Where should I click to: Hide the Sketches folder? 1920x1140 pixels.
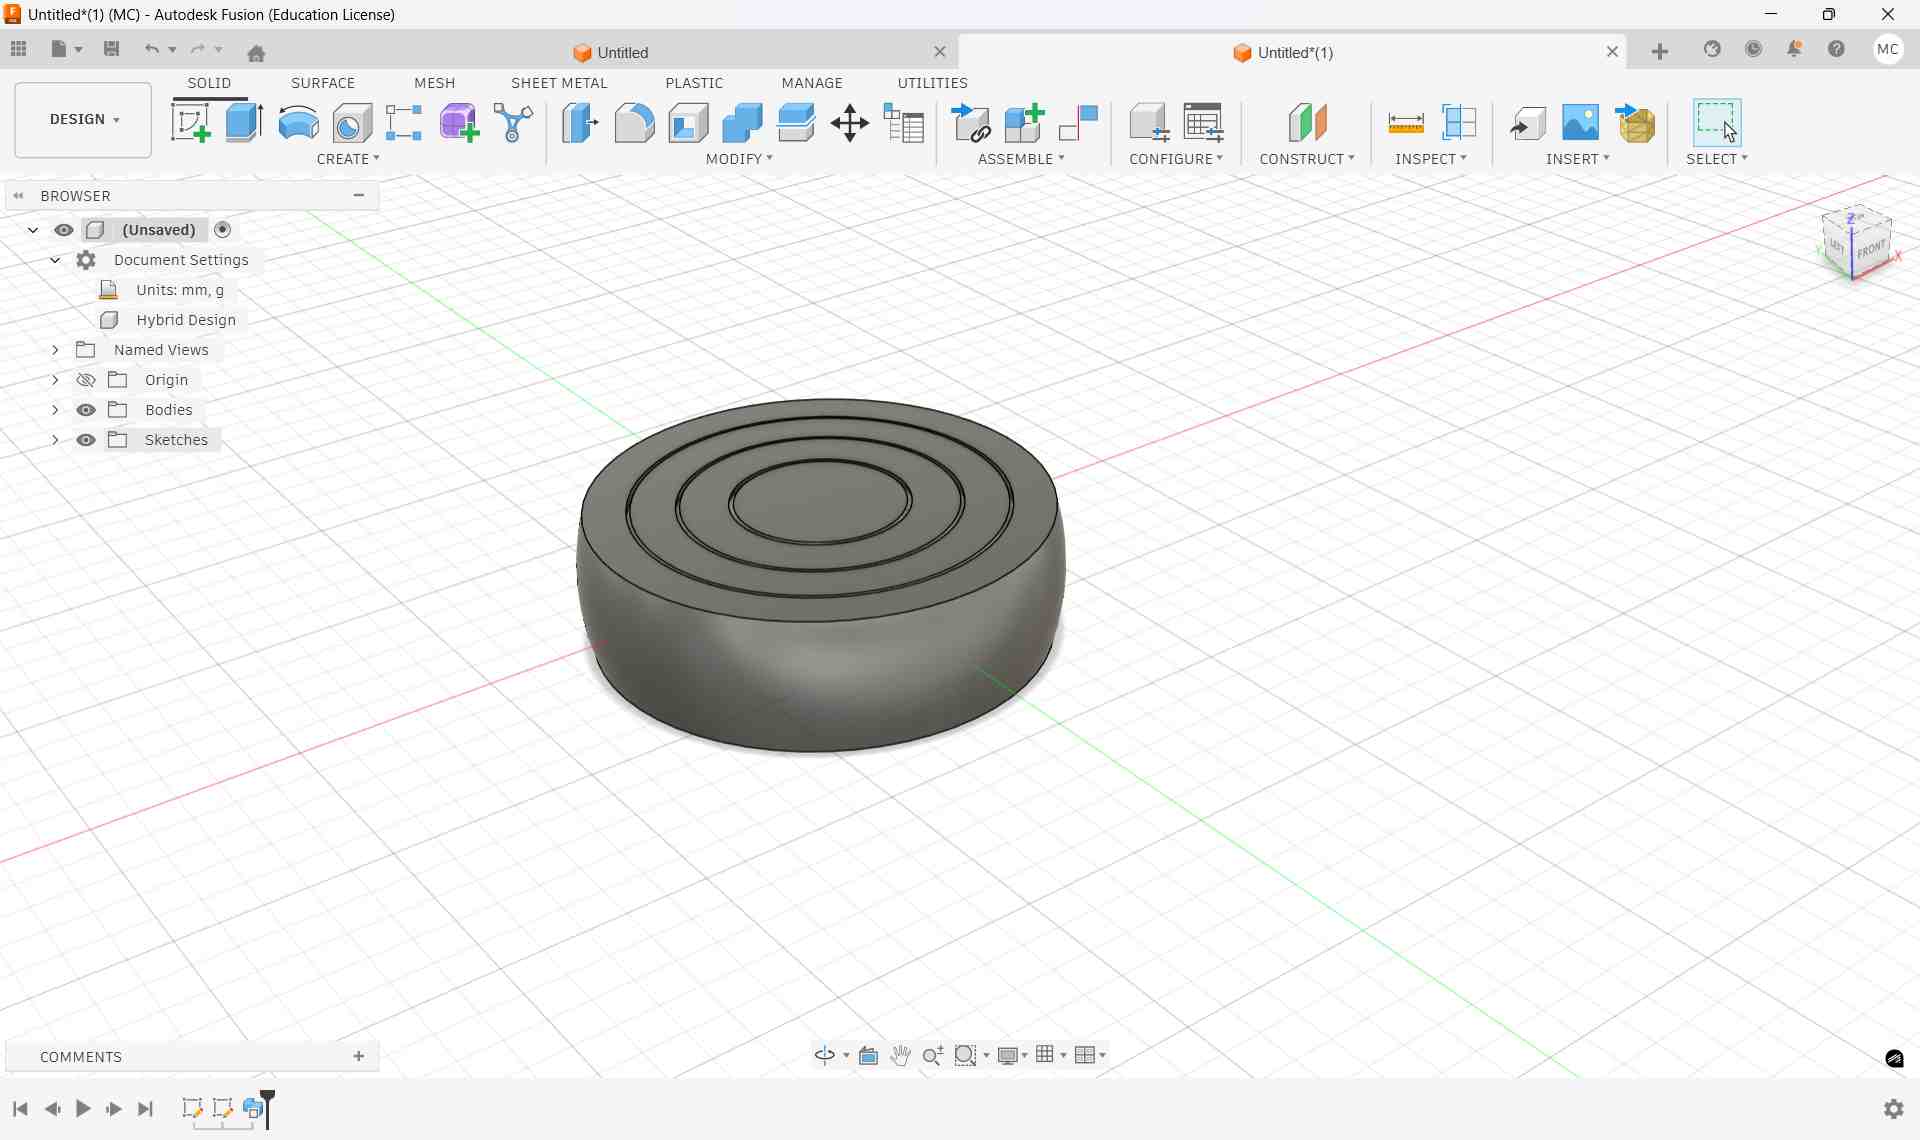pos(87,440)
